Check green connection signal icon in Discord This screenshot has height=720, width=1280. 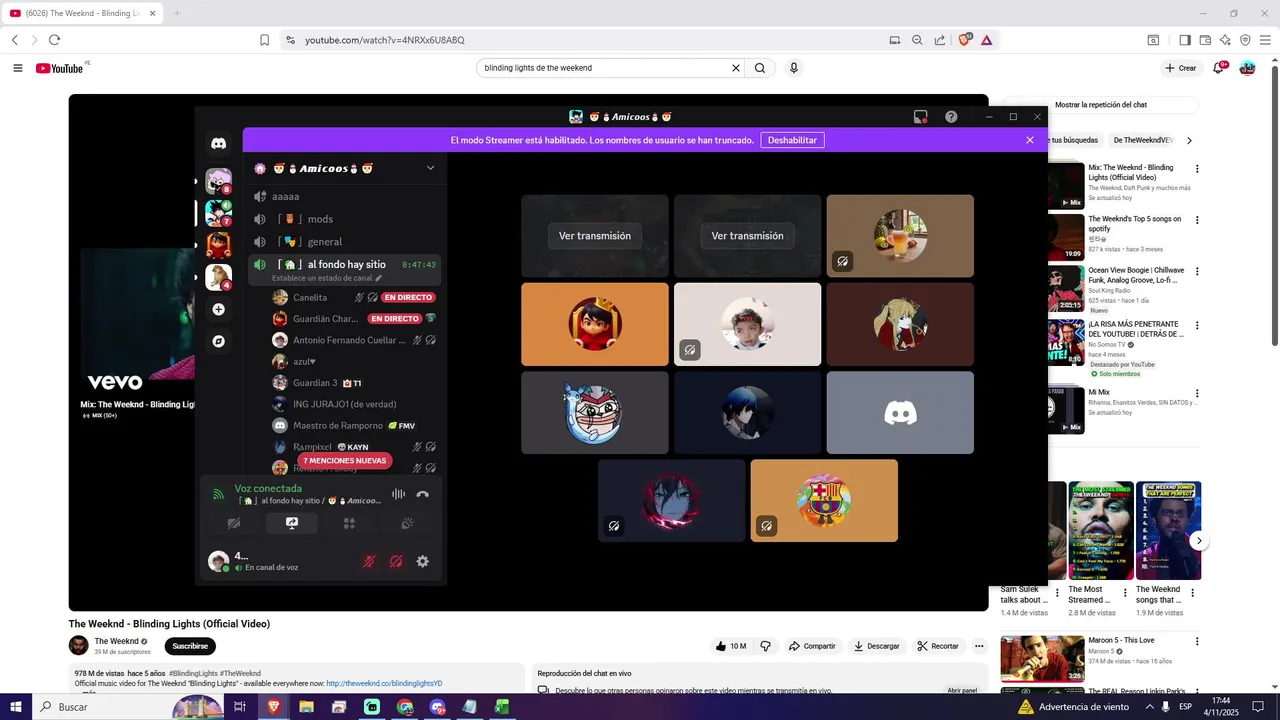218,494
